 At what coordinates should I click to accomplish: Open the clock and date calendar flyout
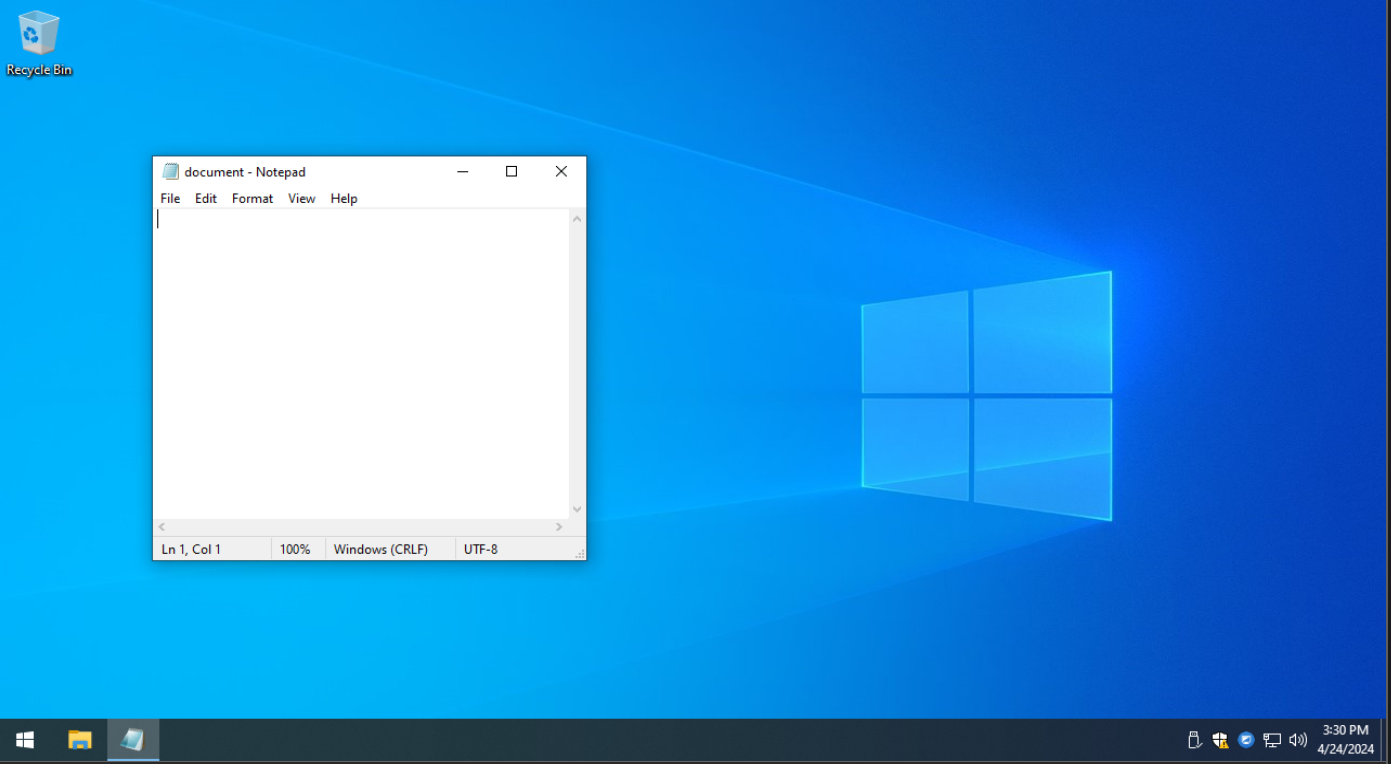(1345, 740)
